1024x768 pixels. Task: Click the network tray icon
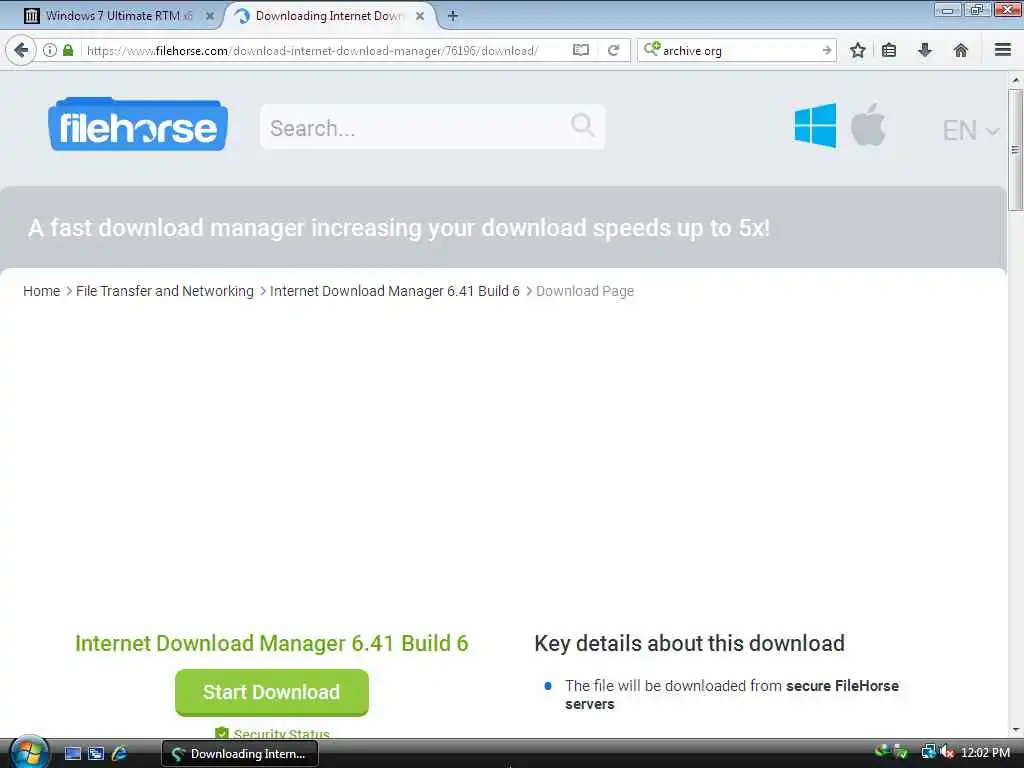pyautogui.click(x=928, y=753)
